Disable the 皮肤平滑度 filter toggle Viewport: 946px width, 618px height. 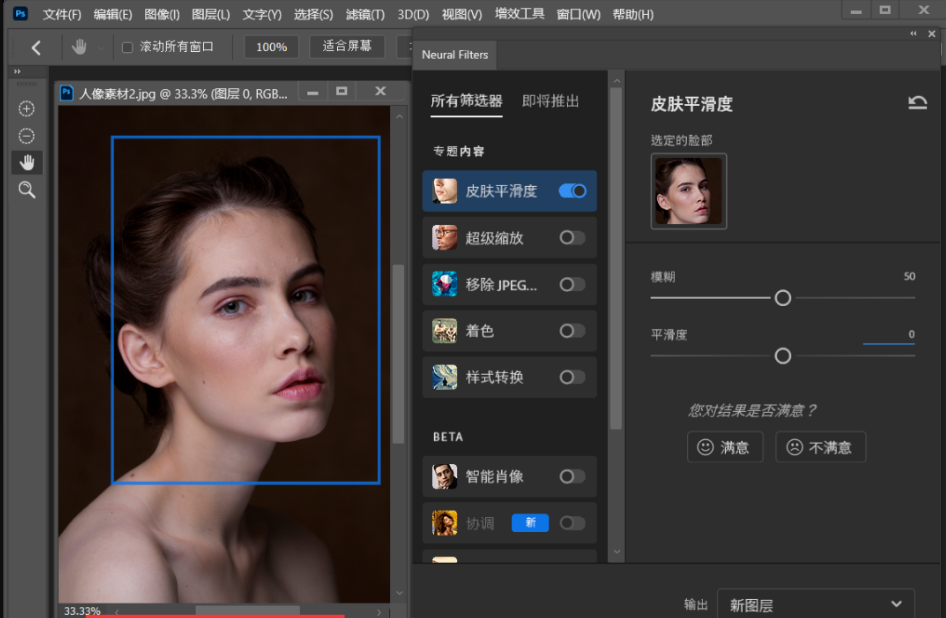tap(572, 191)
